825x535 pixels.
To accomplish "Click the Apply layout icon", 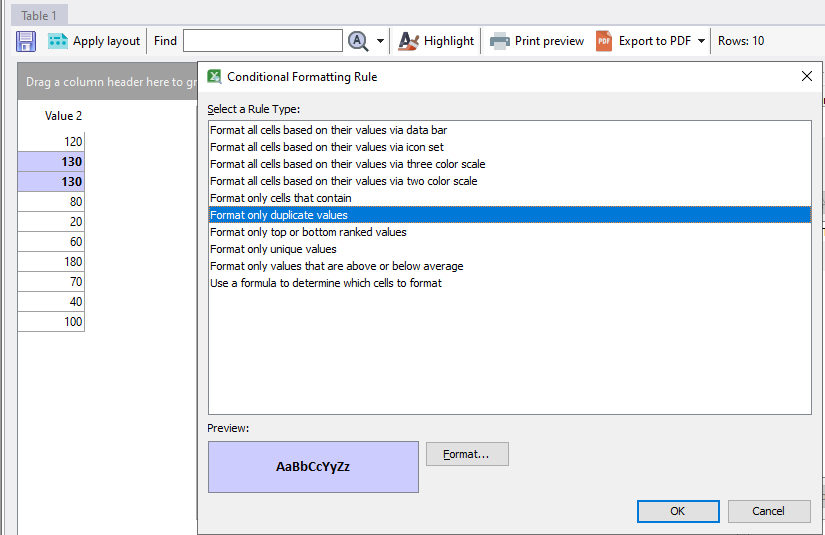I will pyautogui.click(x=58, y=41).
